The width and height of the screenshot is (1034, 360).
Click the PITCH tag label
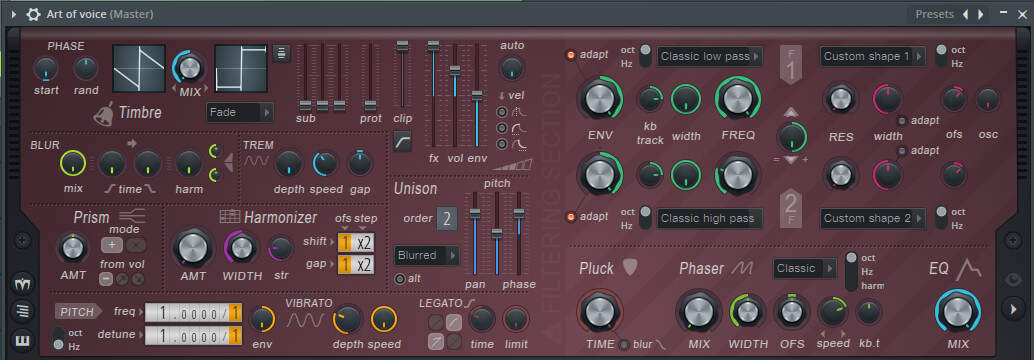pos(78,312)
